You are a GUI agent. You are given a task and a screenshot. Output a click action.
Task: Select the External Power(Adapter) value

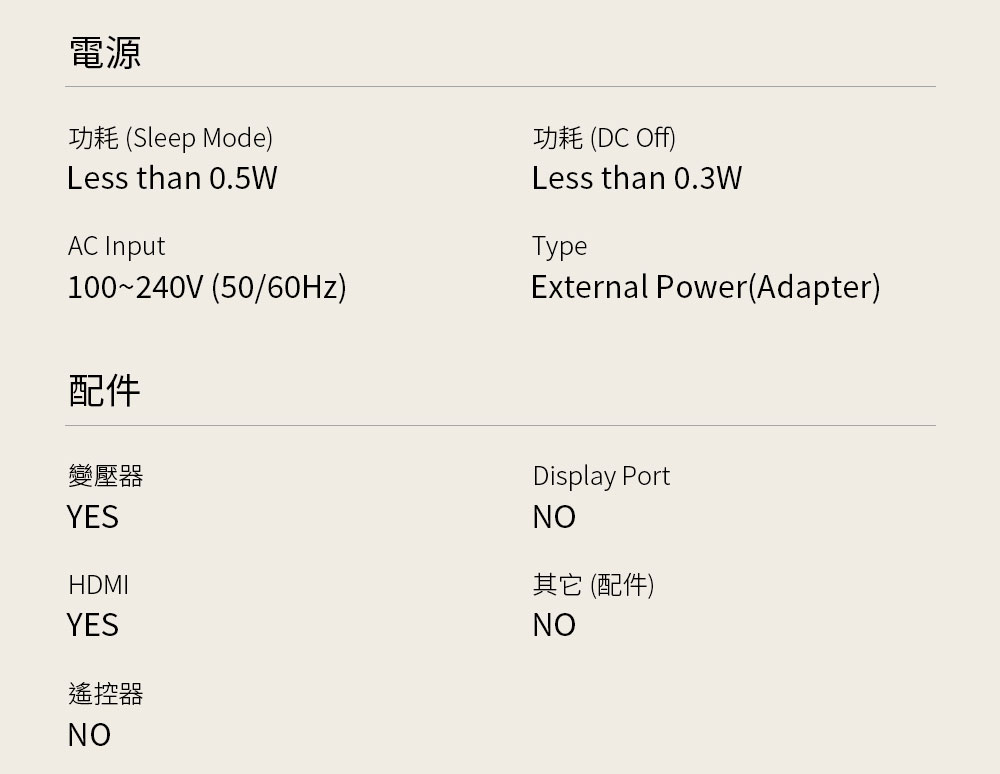pos(705,288)
